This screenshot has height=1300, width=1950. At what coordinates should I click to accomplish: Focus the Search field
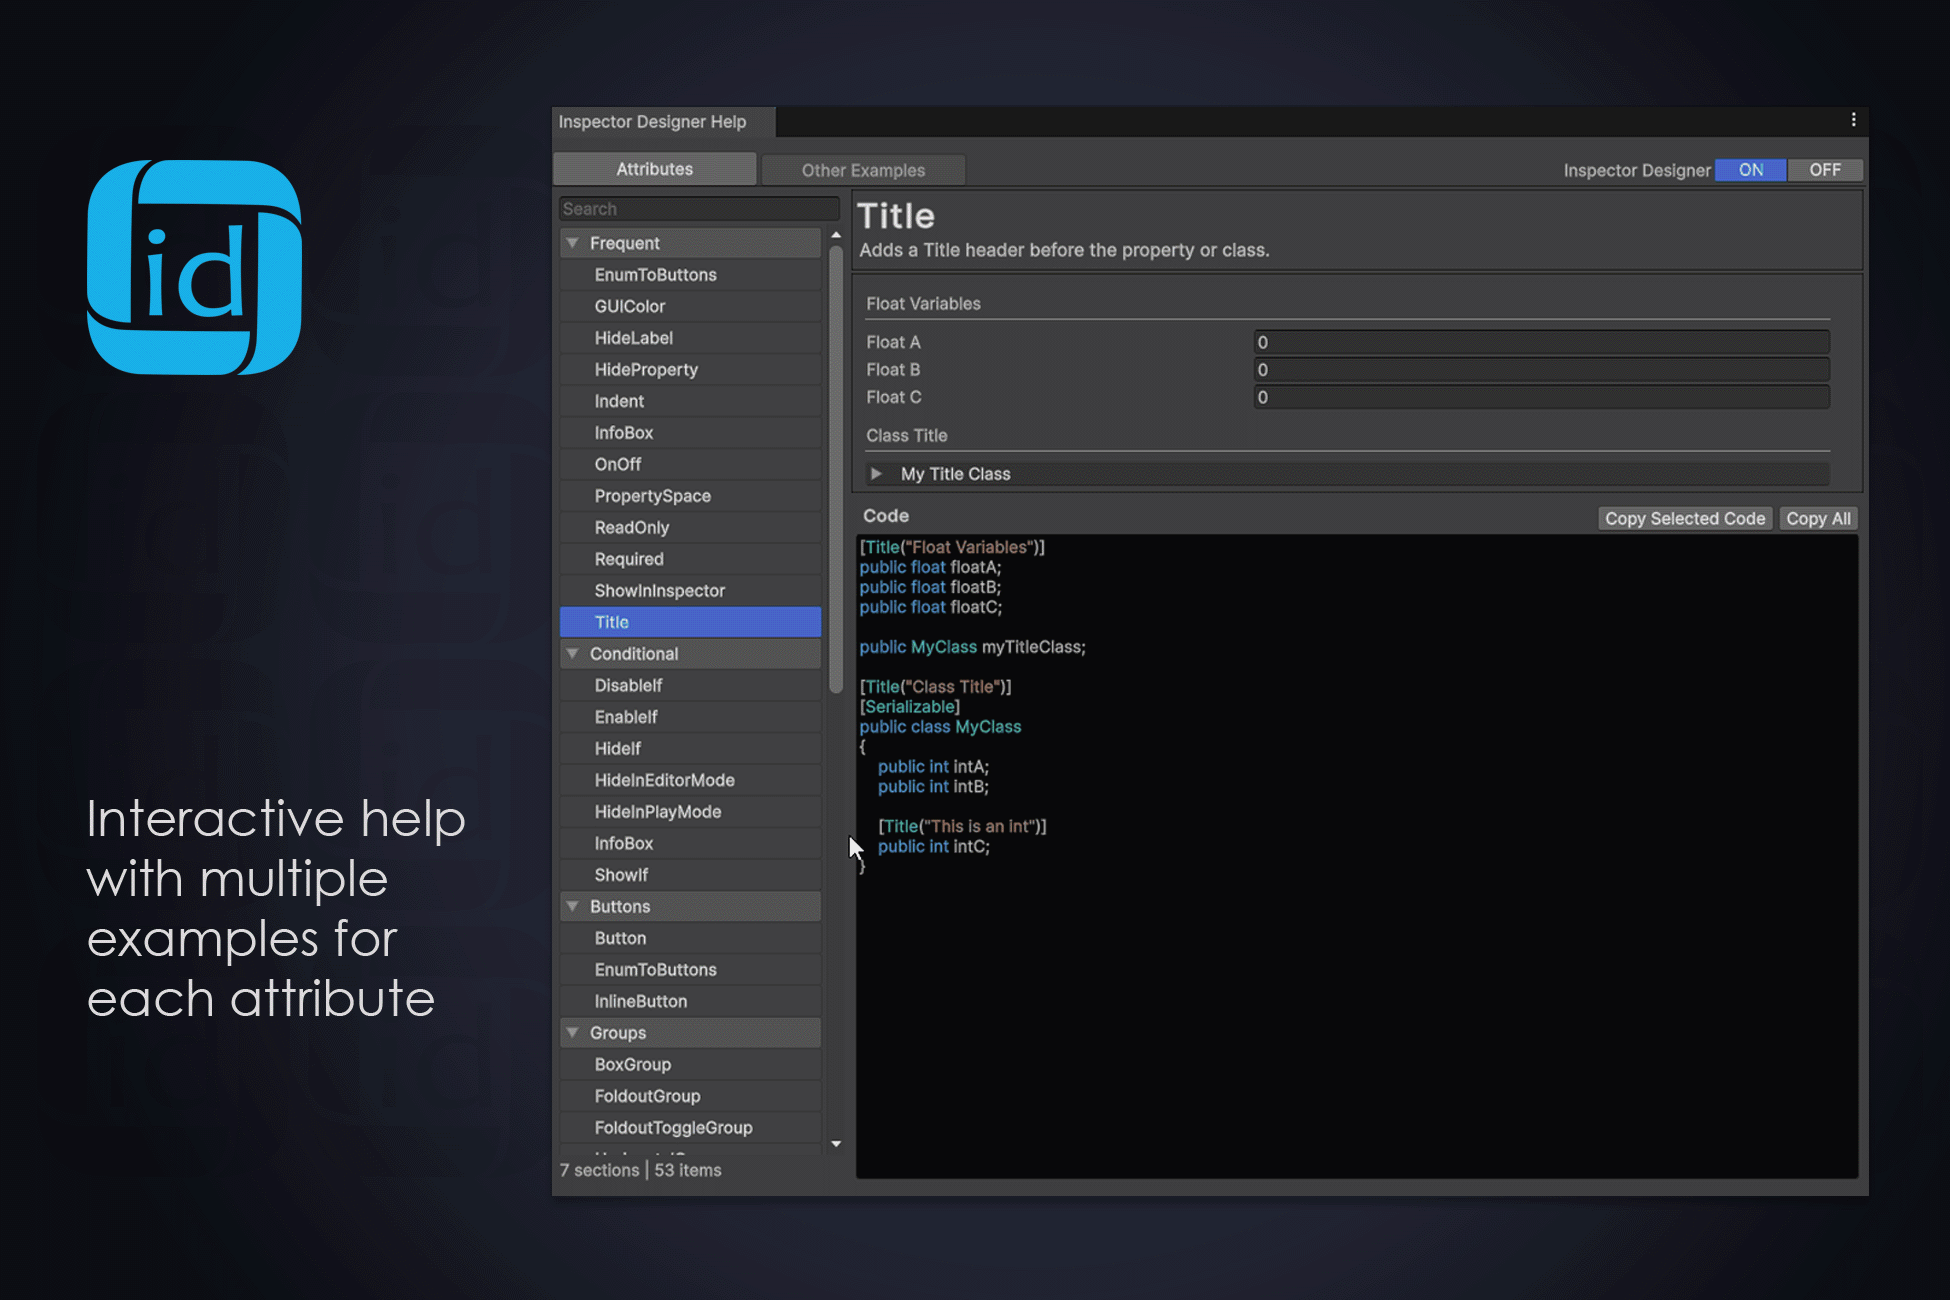click(698, 209)
